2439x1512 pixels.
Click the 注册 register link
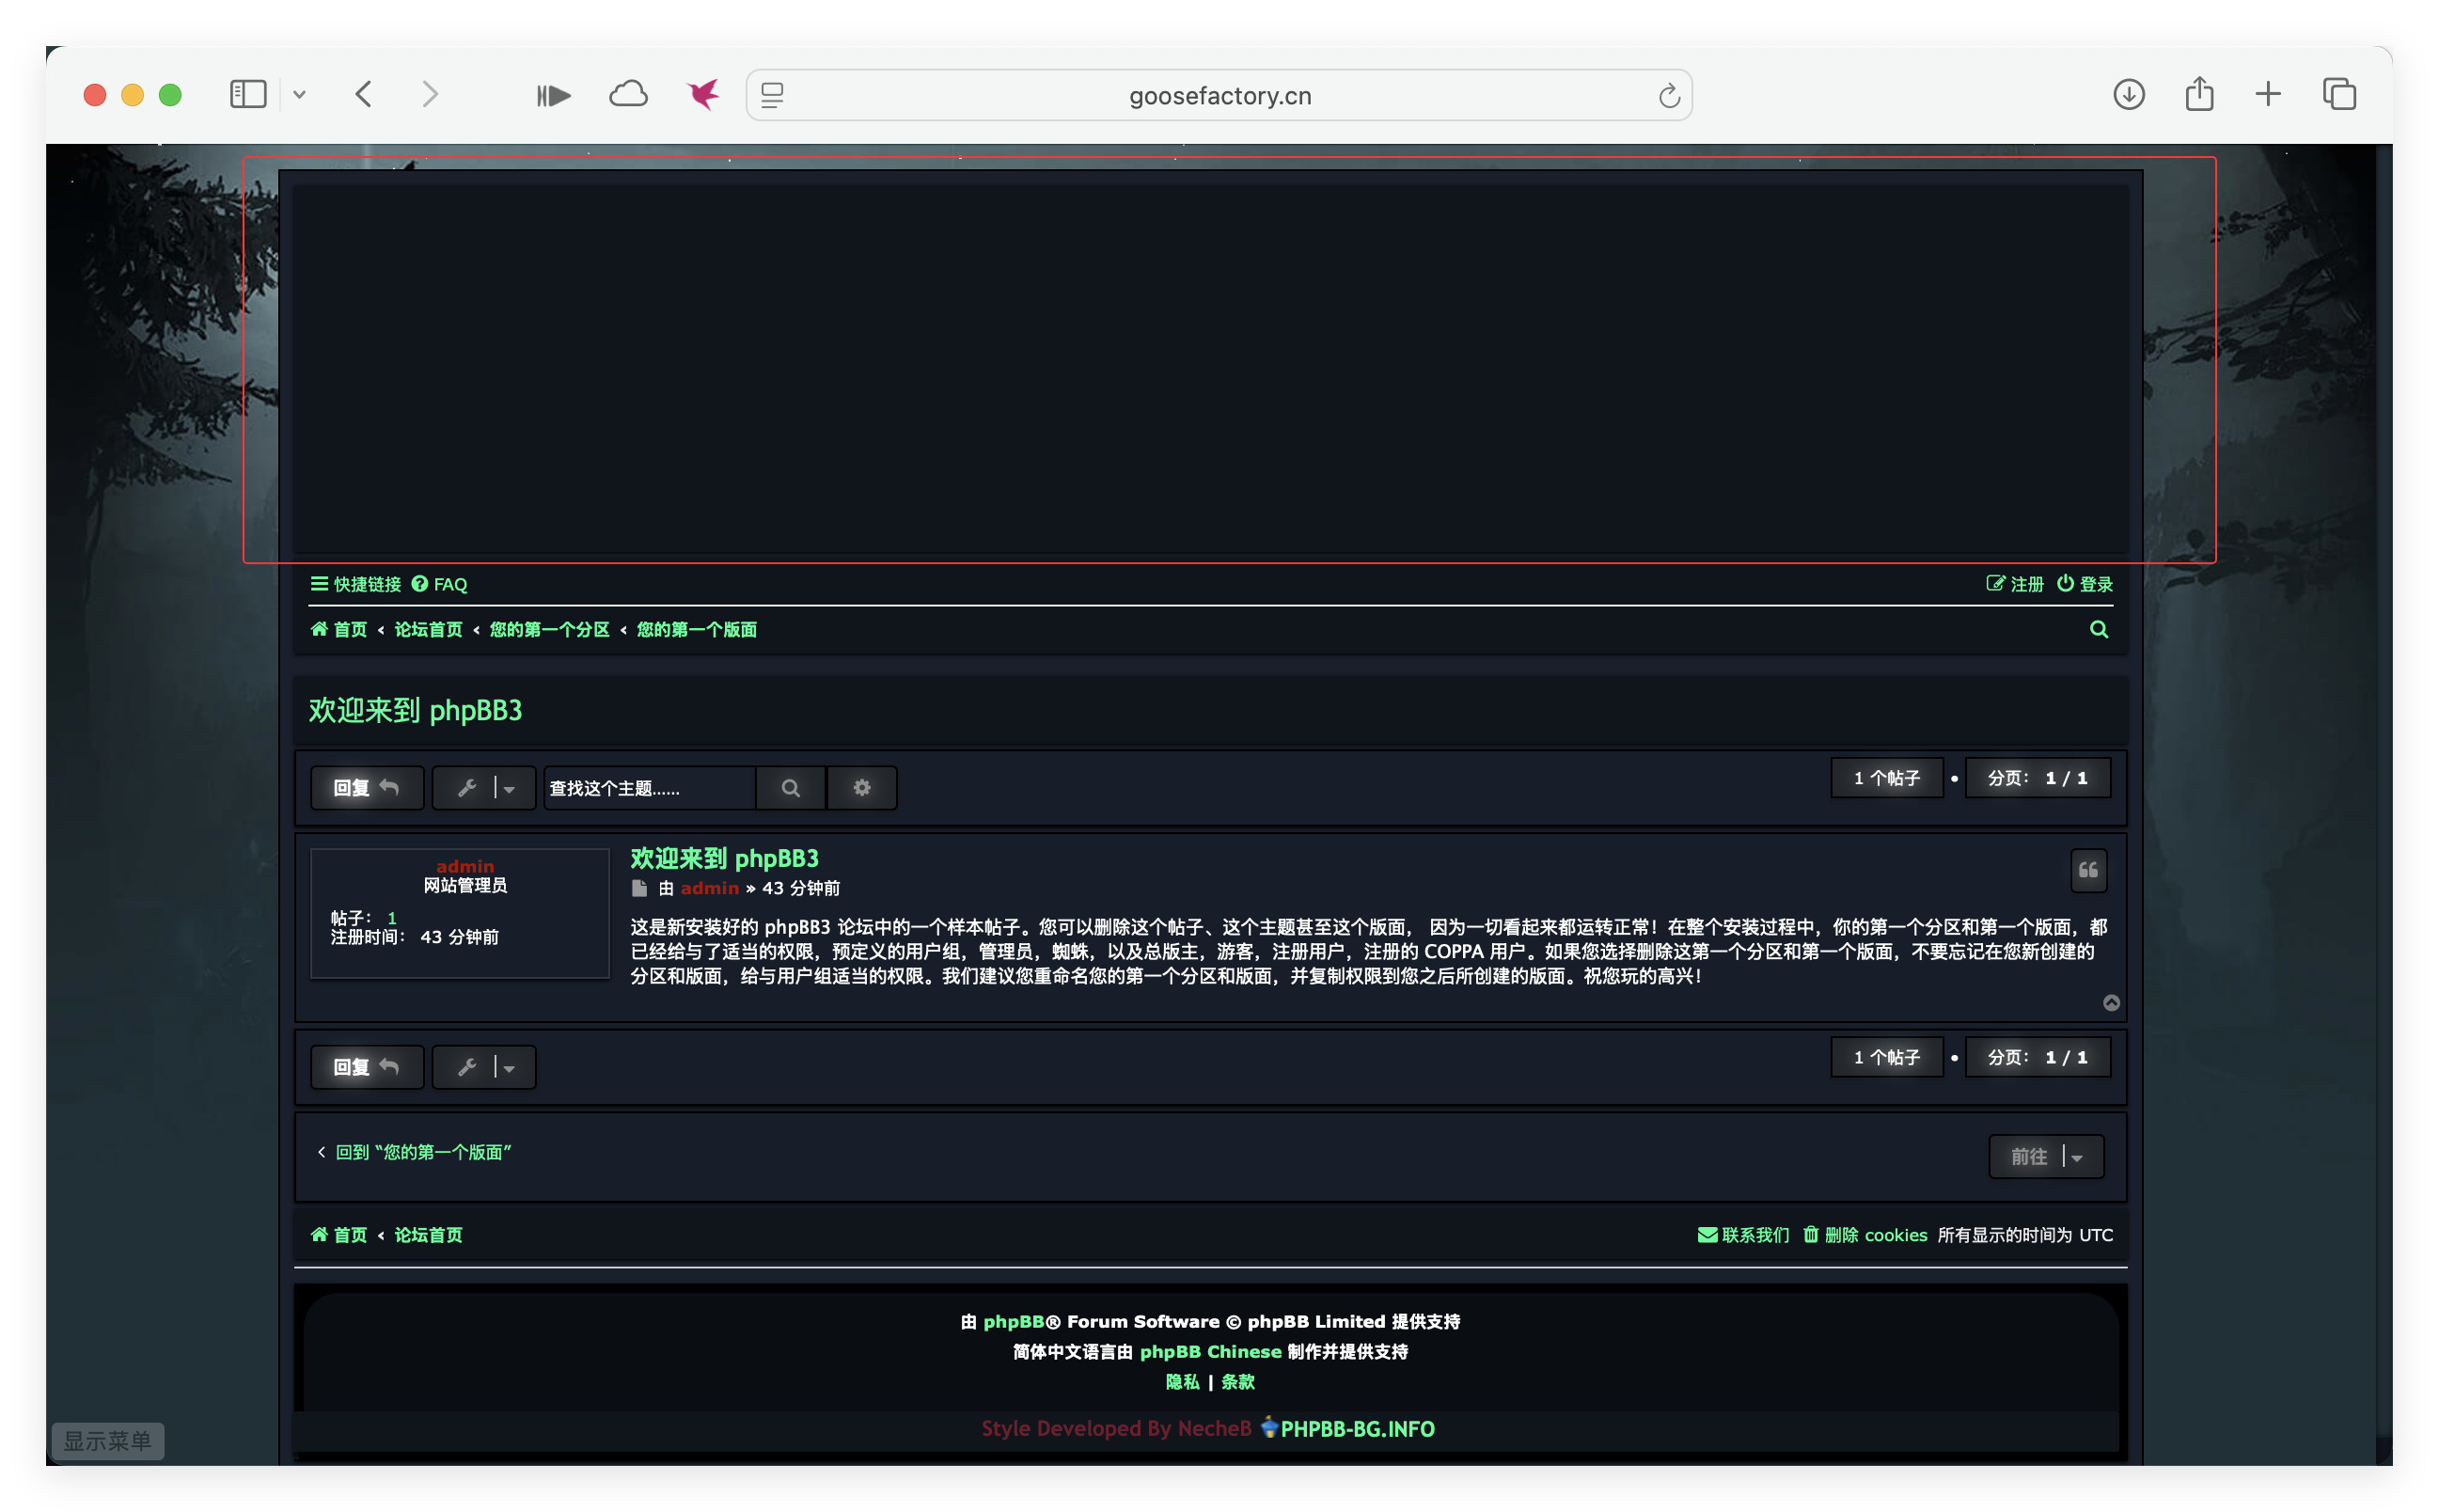2015,584
